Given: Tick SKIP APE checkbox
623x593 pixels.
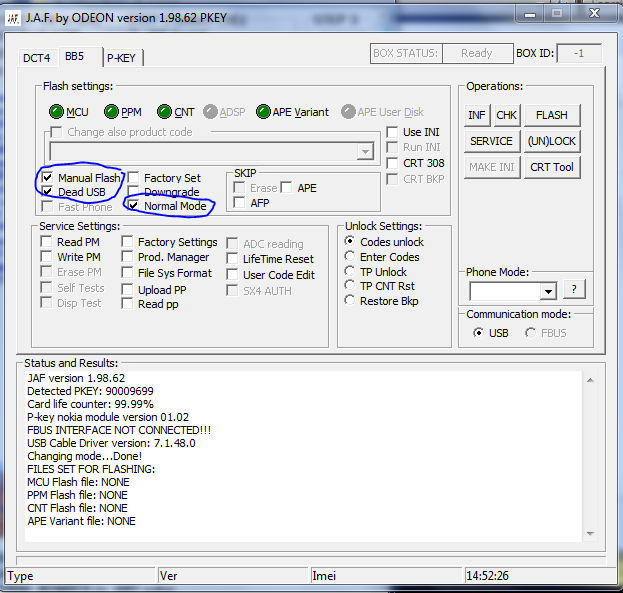Looking at the screenshot, I should 286,188.
